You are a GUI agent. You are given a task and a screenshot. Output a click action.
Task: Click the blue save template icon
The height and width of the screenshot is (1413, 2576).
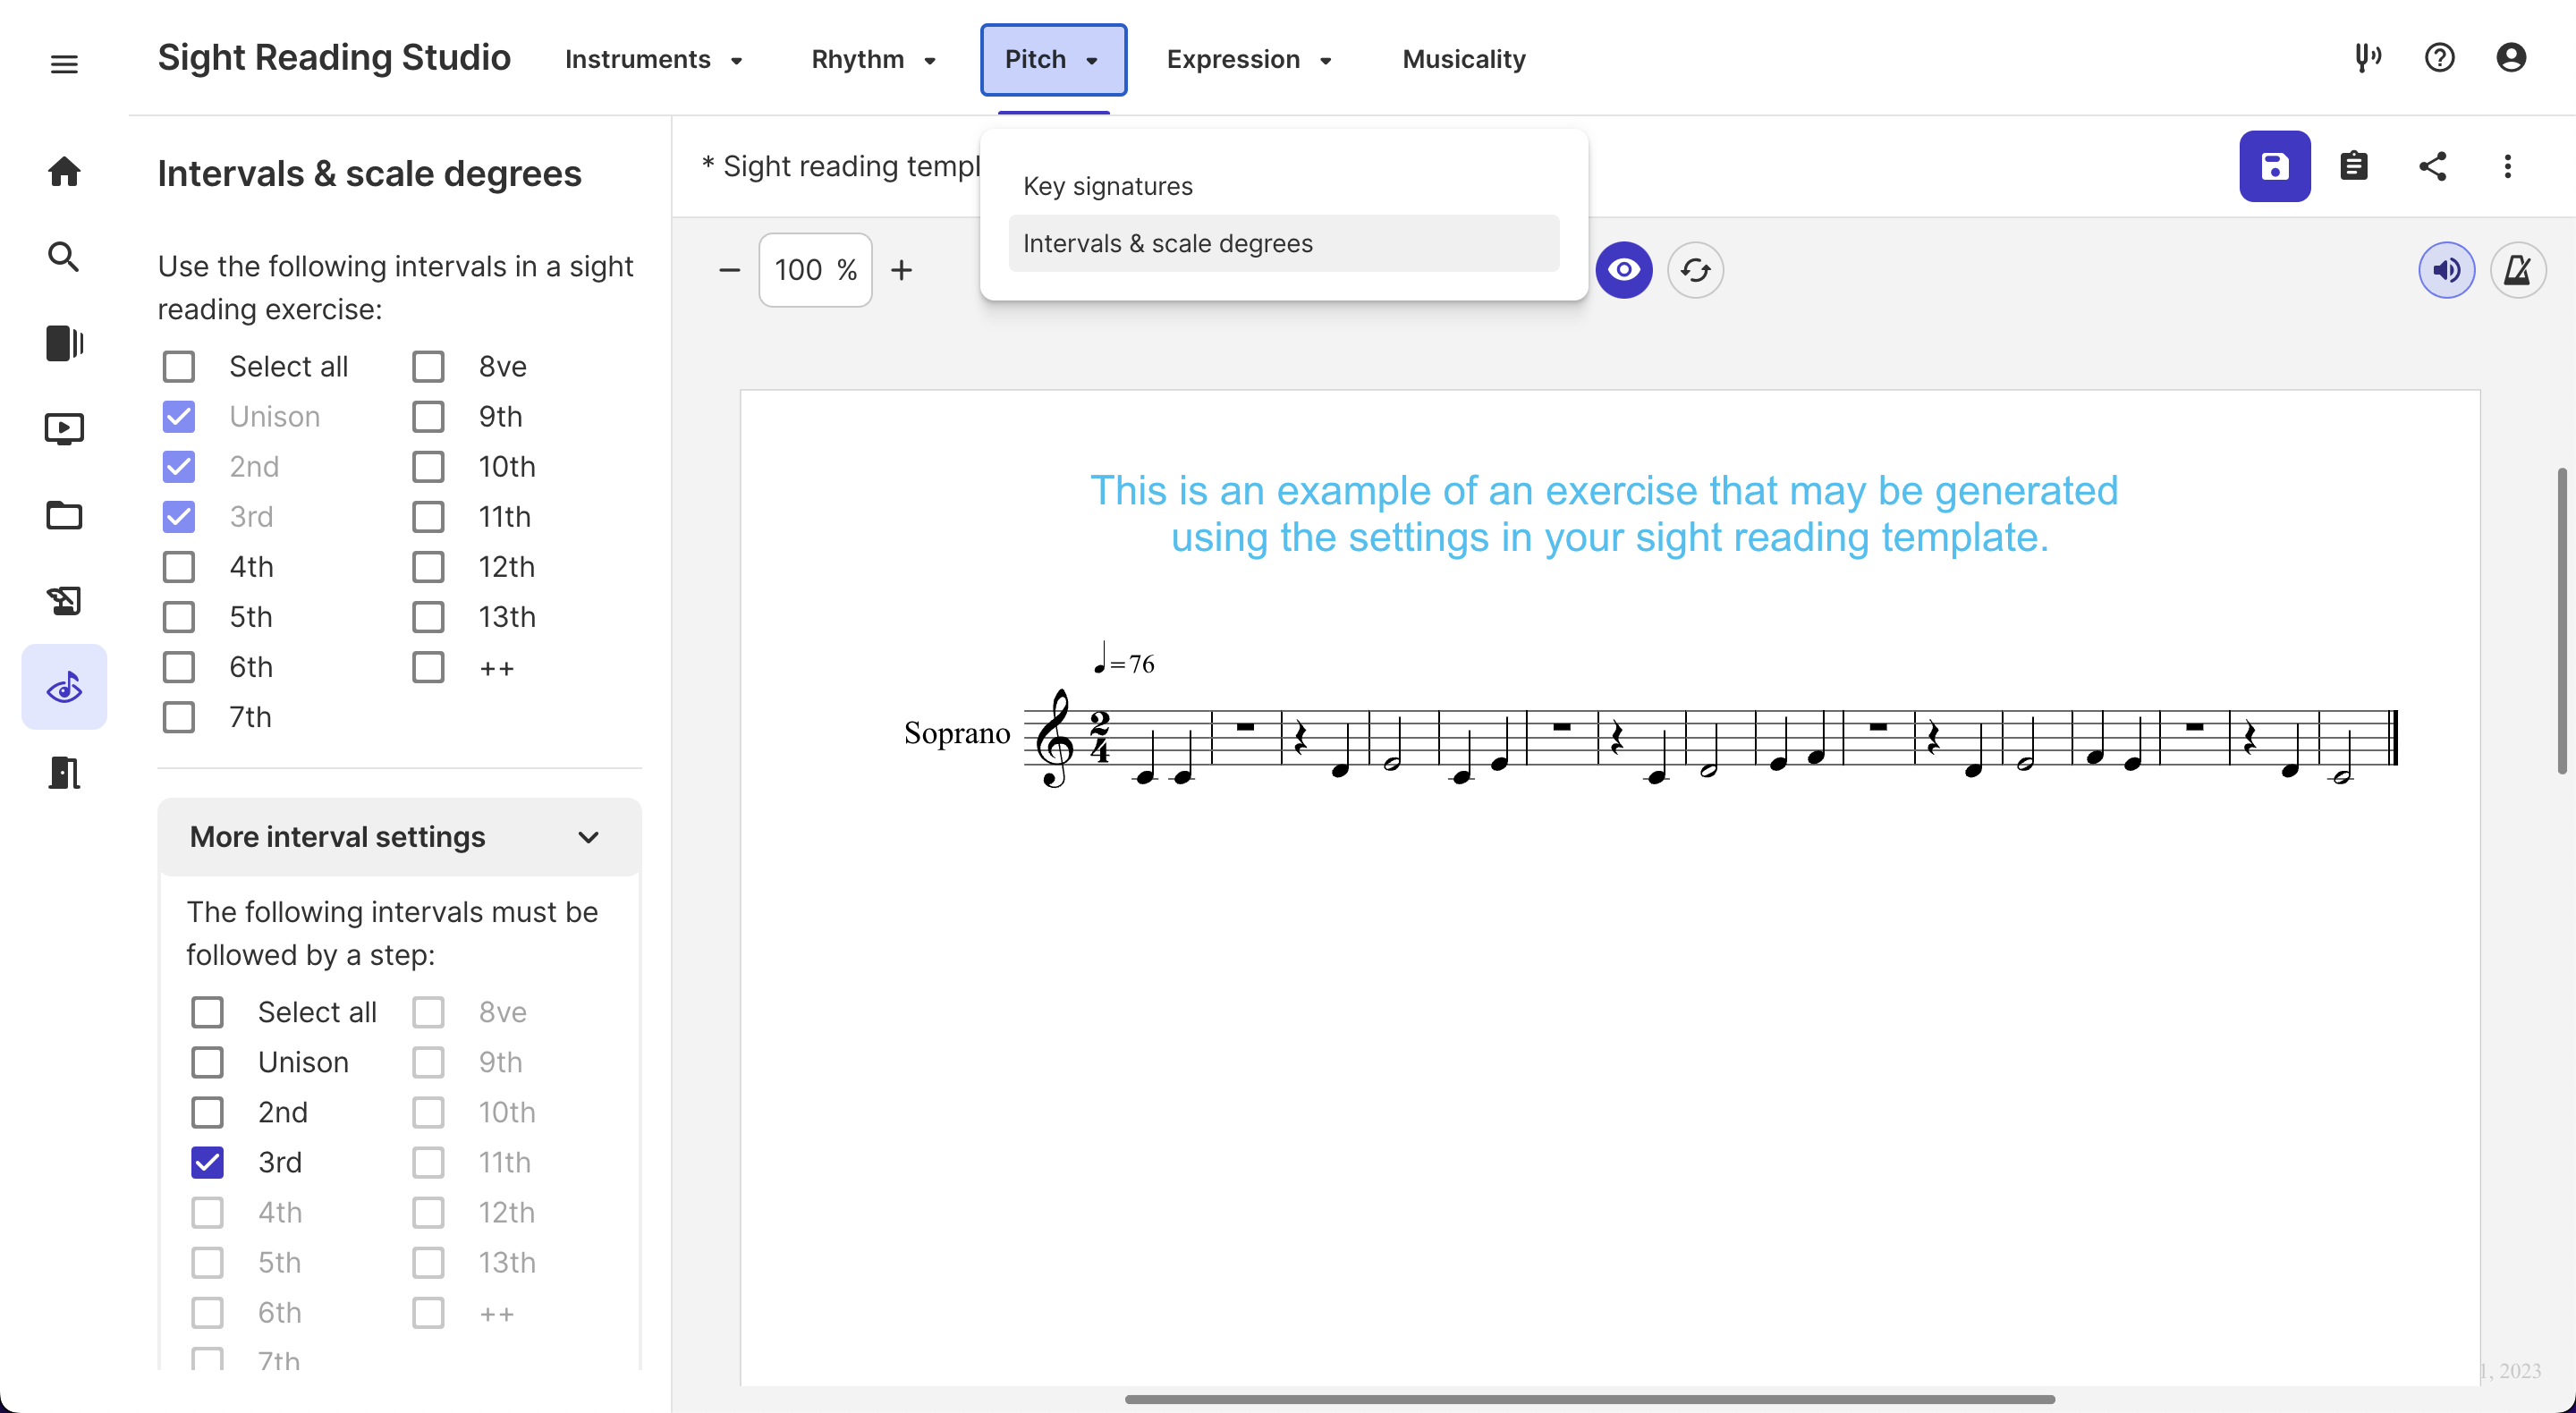(x=2273, y=166)
